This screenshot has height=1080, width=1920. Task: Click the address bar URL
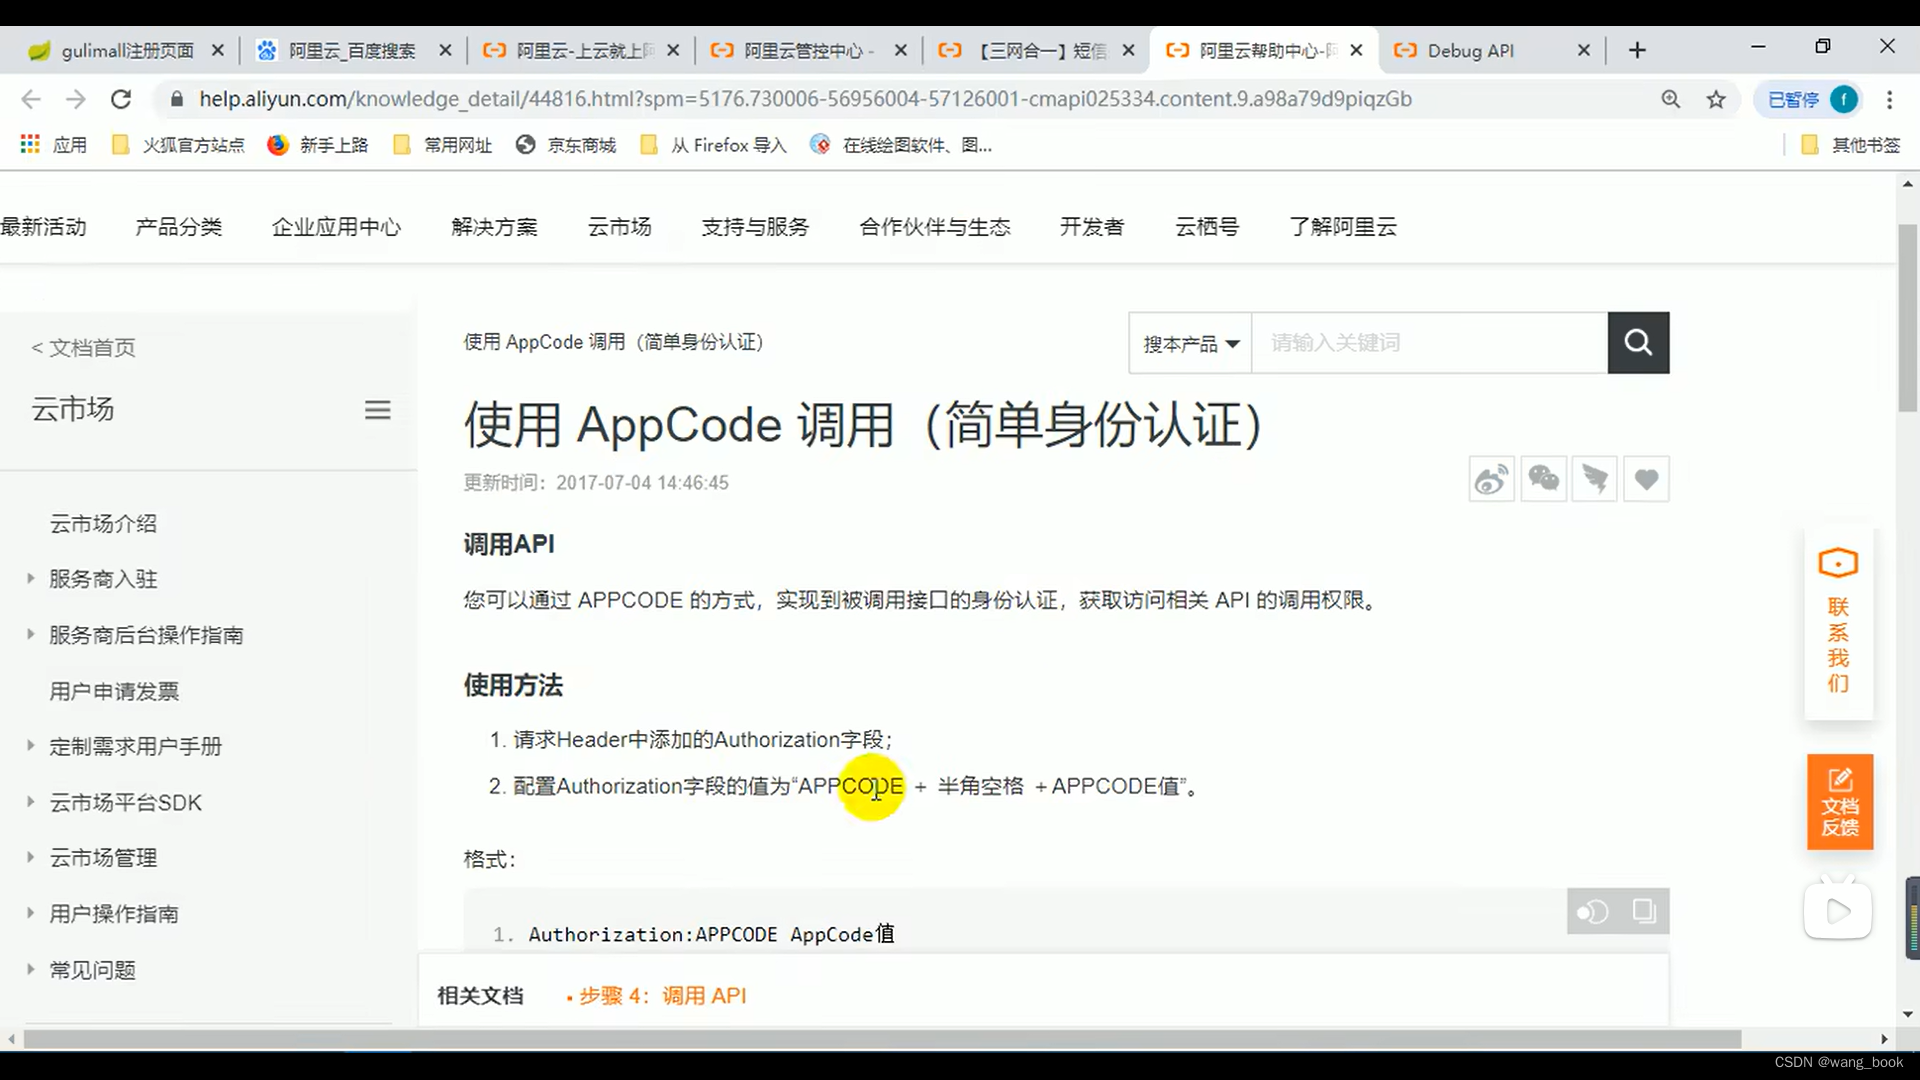pos(805,99)
